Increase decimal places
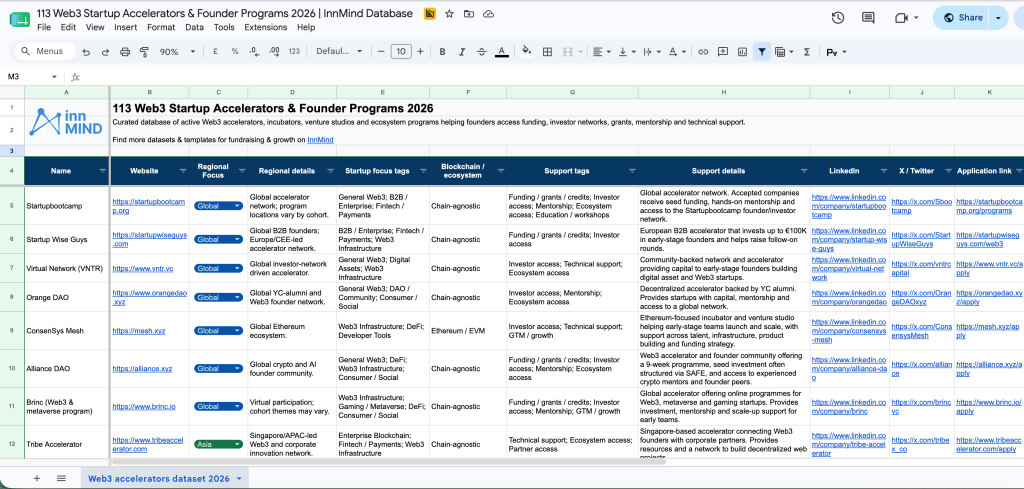 (274, 52)
